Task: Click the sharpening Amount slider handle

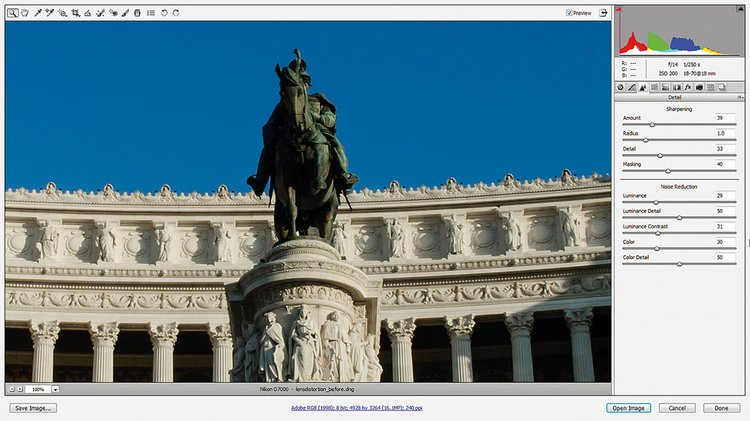Action: 652,125
